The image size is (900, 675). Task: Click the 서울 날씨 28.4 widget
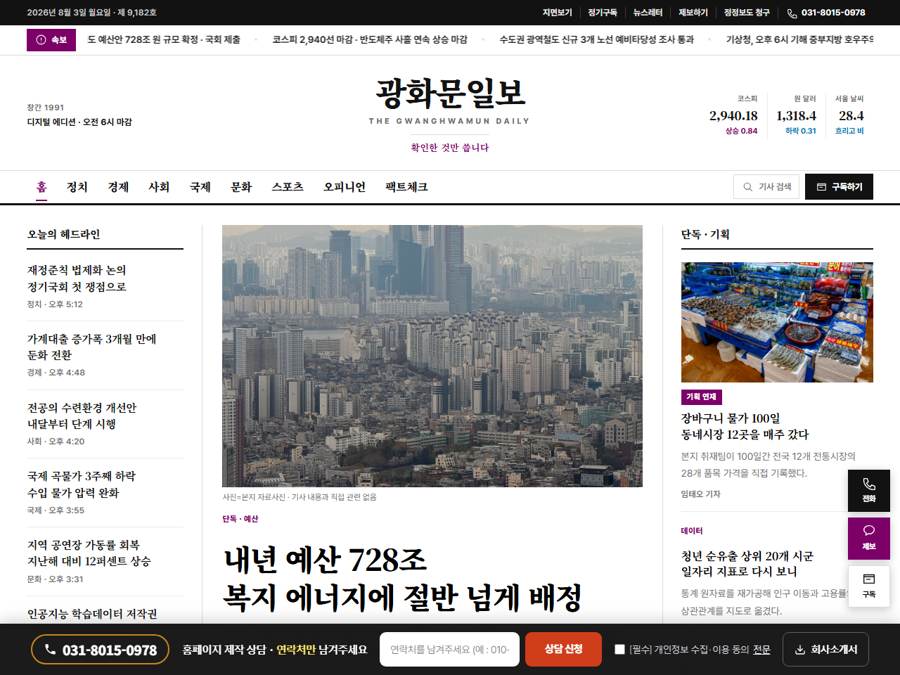[850, 115]
